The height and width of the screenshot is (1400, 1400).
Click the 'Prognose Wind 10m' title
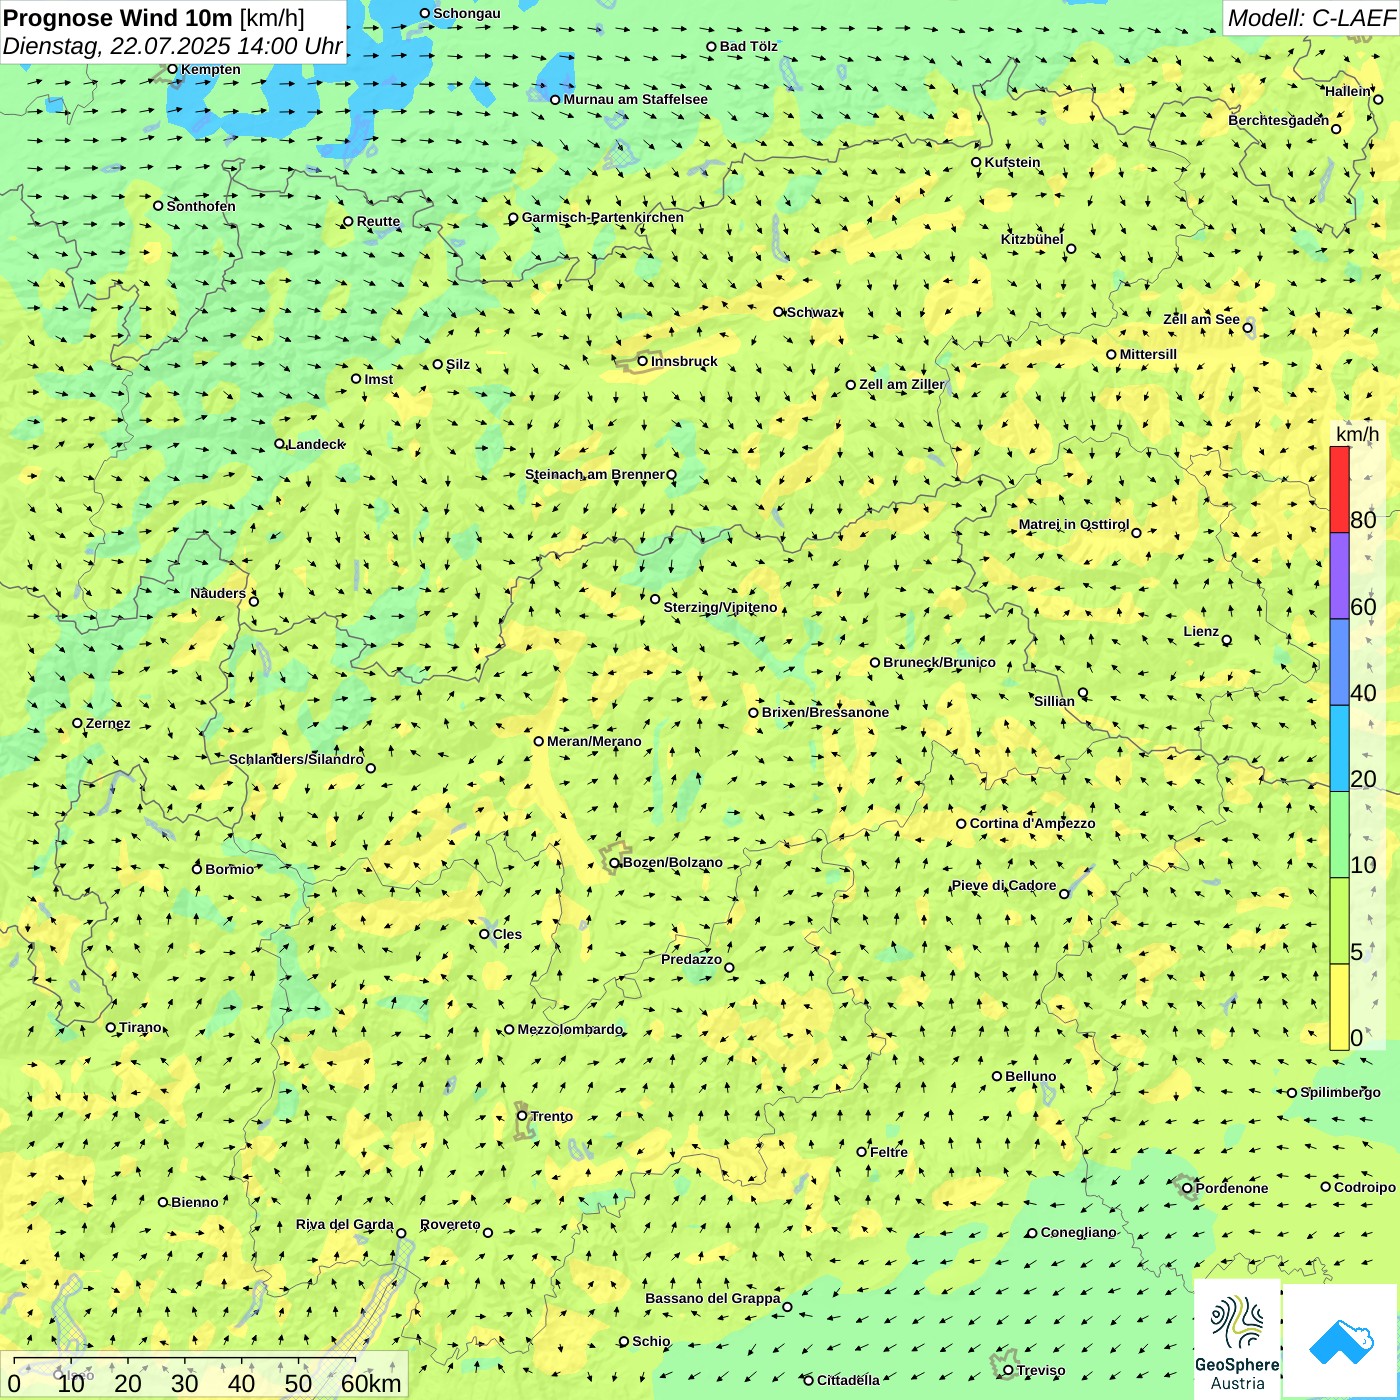click(x=118, y=18)
